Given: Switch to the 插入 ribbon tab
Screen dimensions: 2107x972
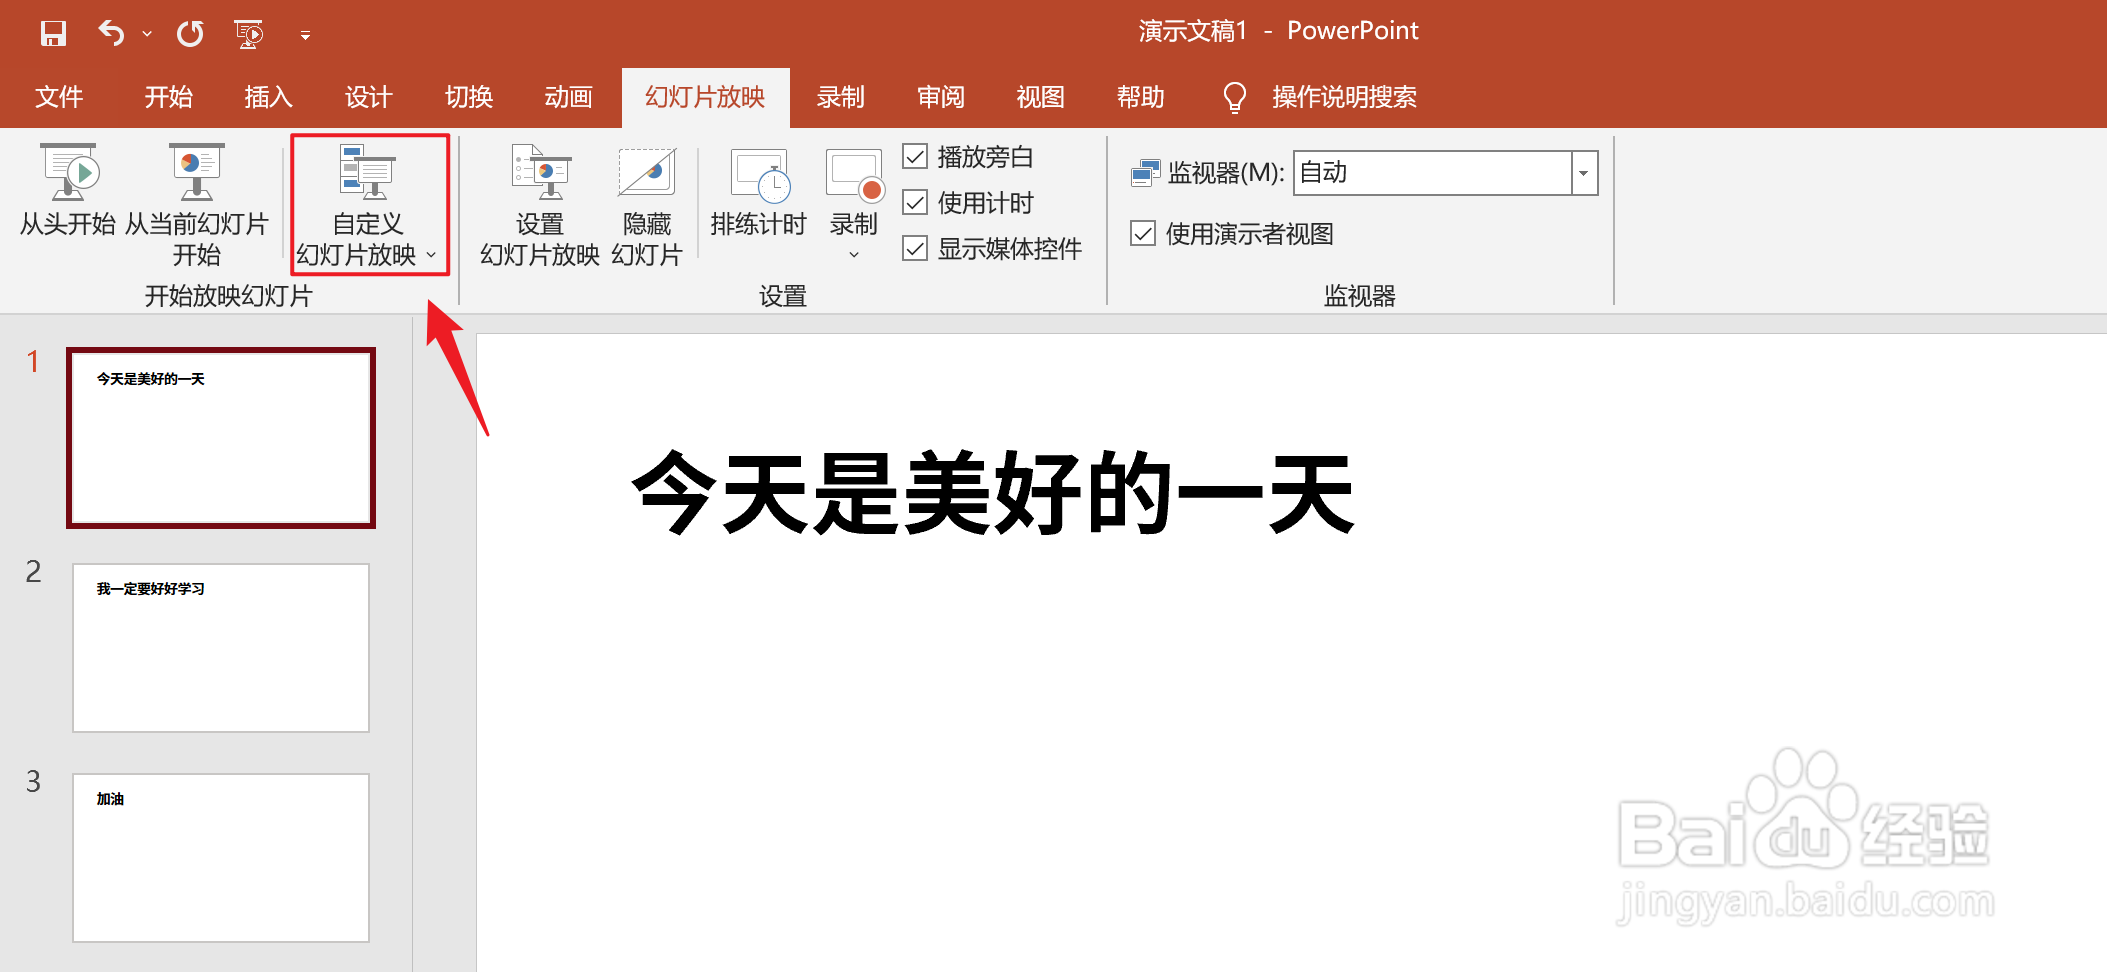Looking at the screenshot, I should coord(268,97).
